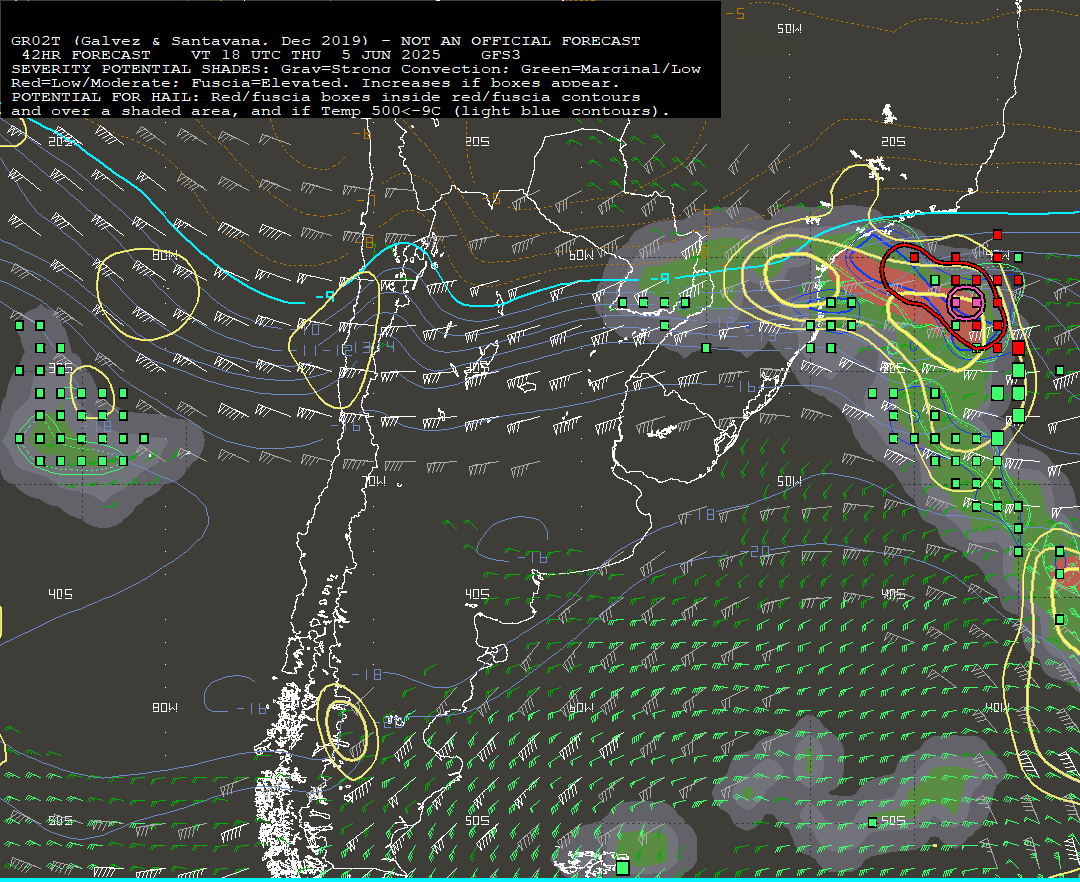Click "Temp 500<-9C (light blue contours)" text
The height and width of the screenshot is (882, 1080).
(495, 111)
